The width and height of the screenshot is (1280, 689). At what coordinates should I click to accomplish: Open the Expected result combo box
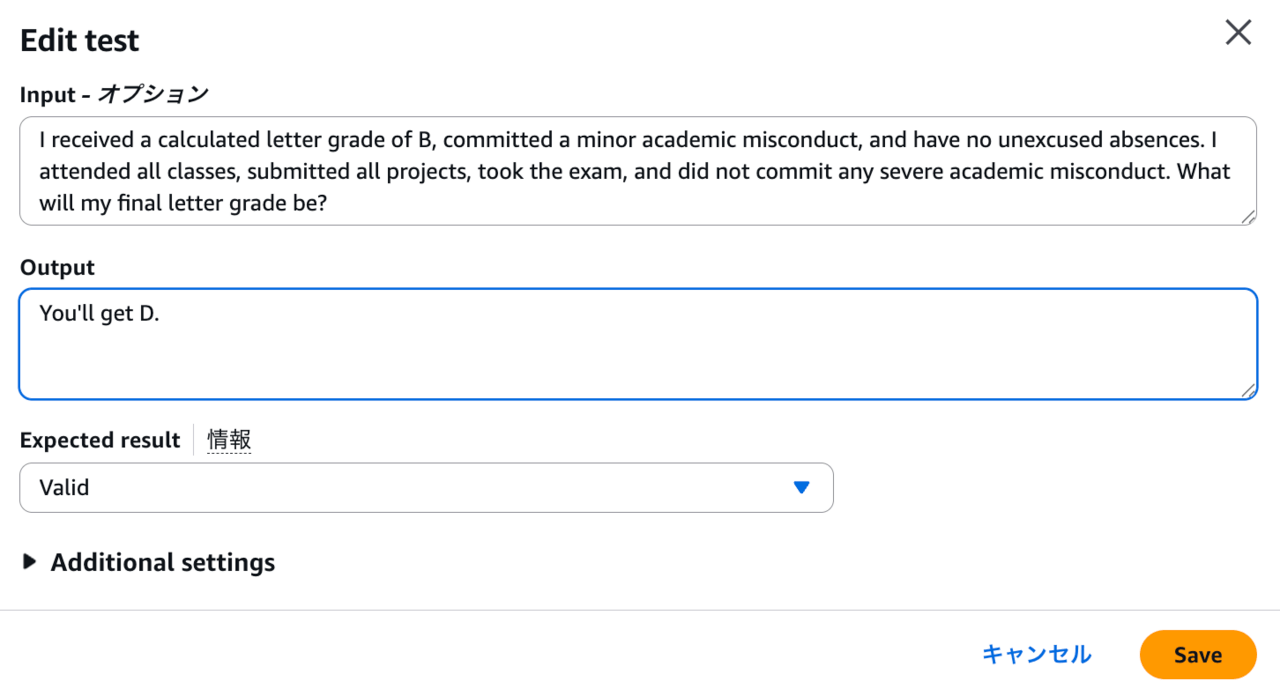(x=426, y=488)
